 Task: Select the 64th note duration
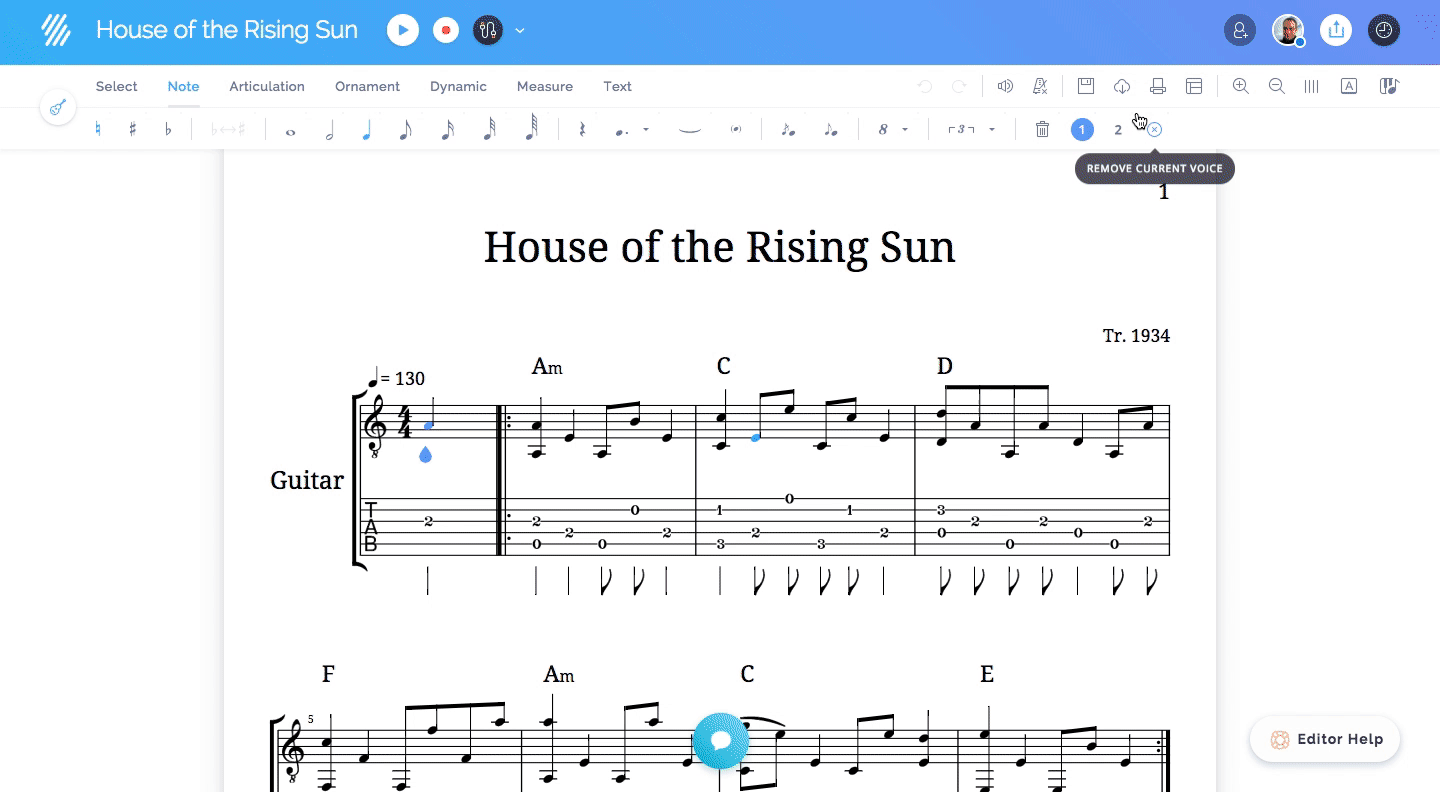pyautogui.click(x=531, y=129)
